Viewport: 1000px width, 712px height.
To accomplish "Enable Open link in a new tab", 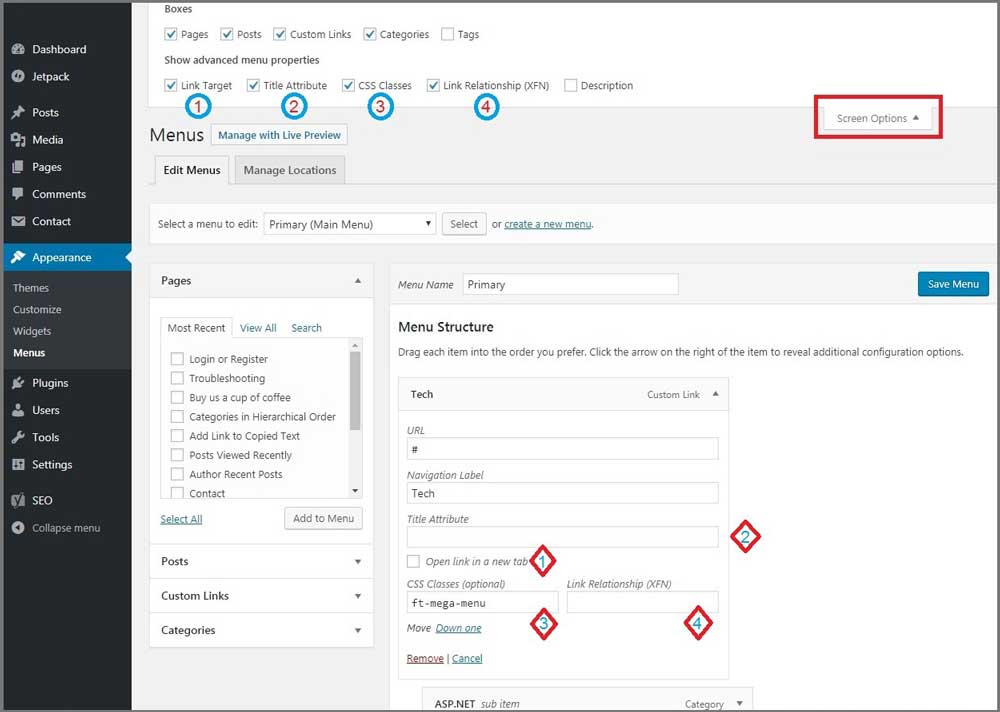I will pos(413,561).
